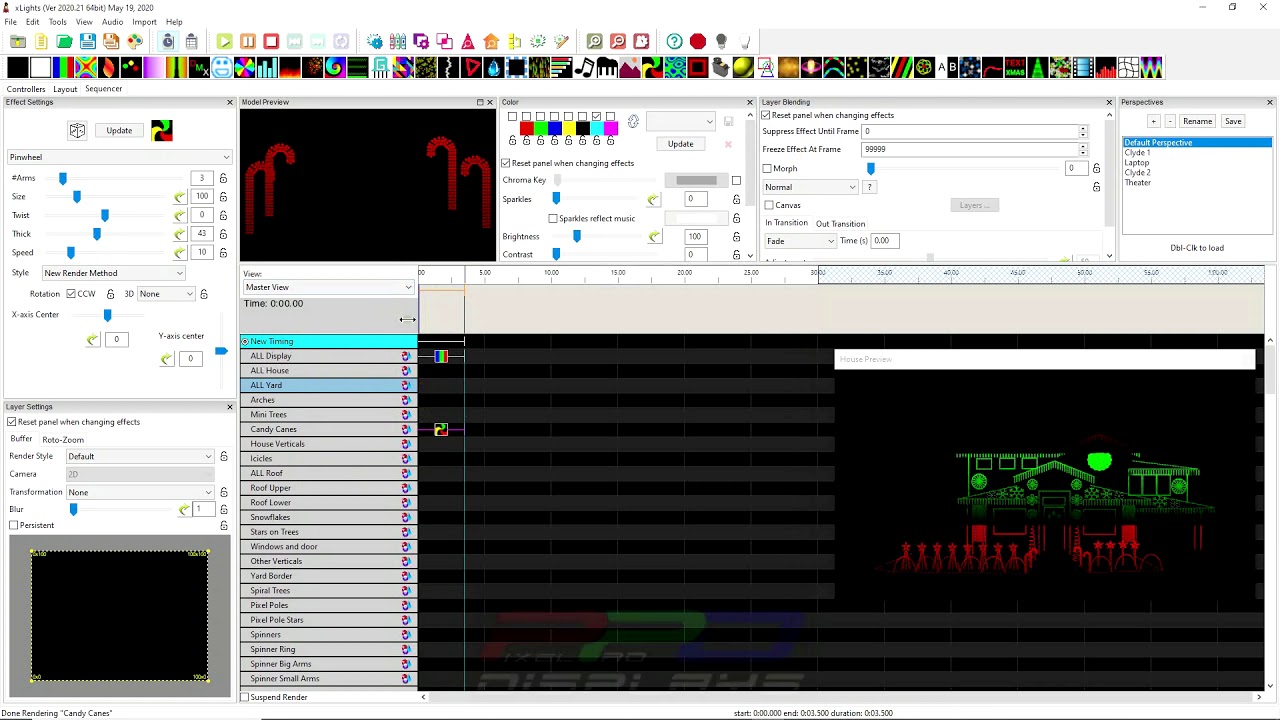
Task: Open the Pinwheel effect type dropdown
Action: coord(119,157)
